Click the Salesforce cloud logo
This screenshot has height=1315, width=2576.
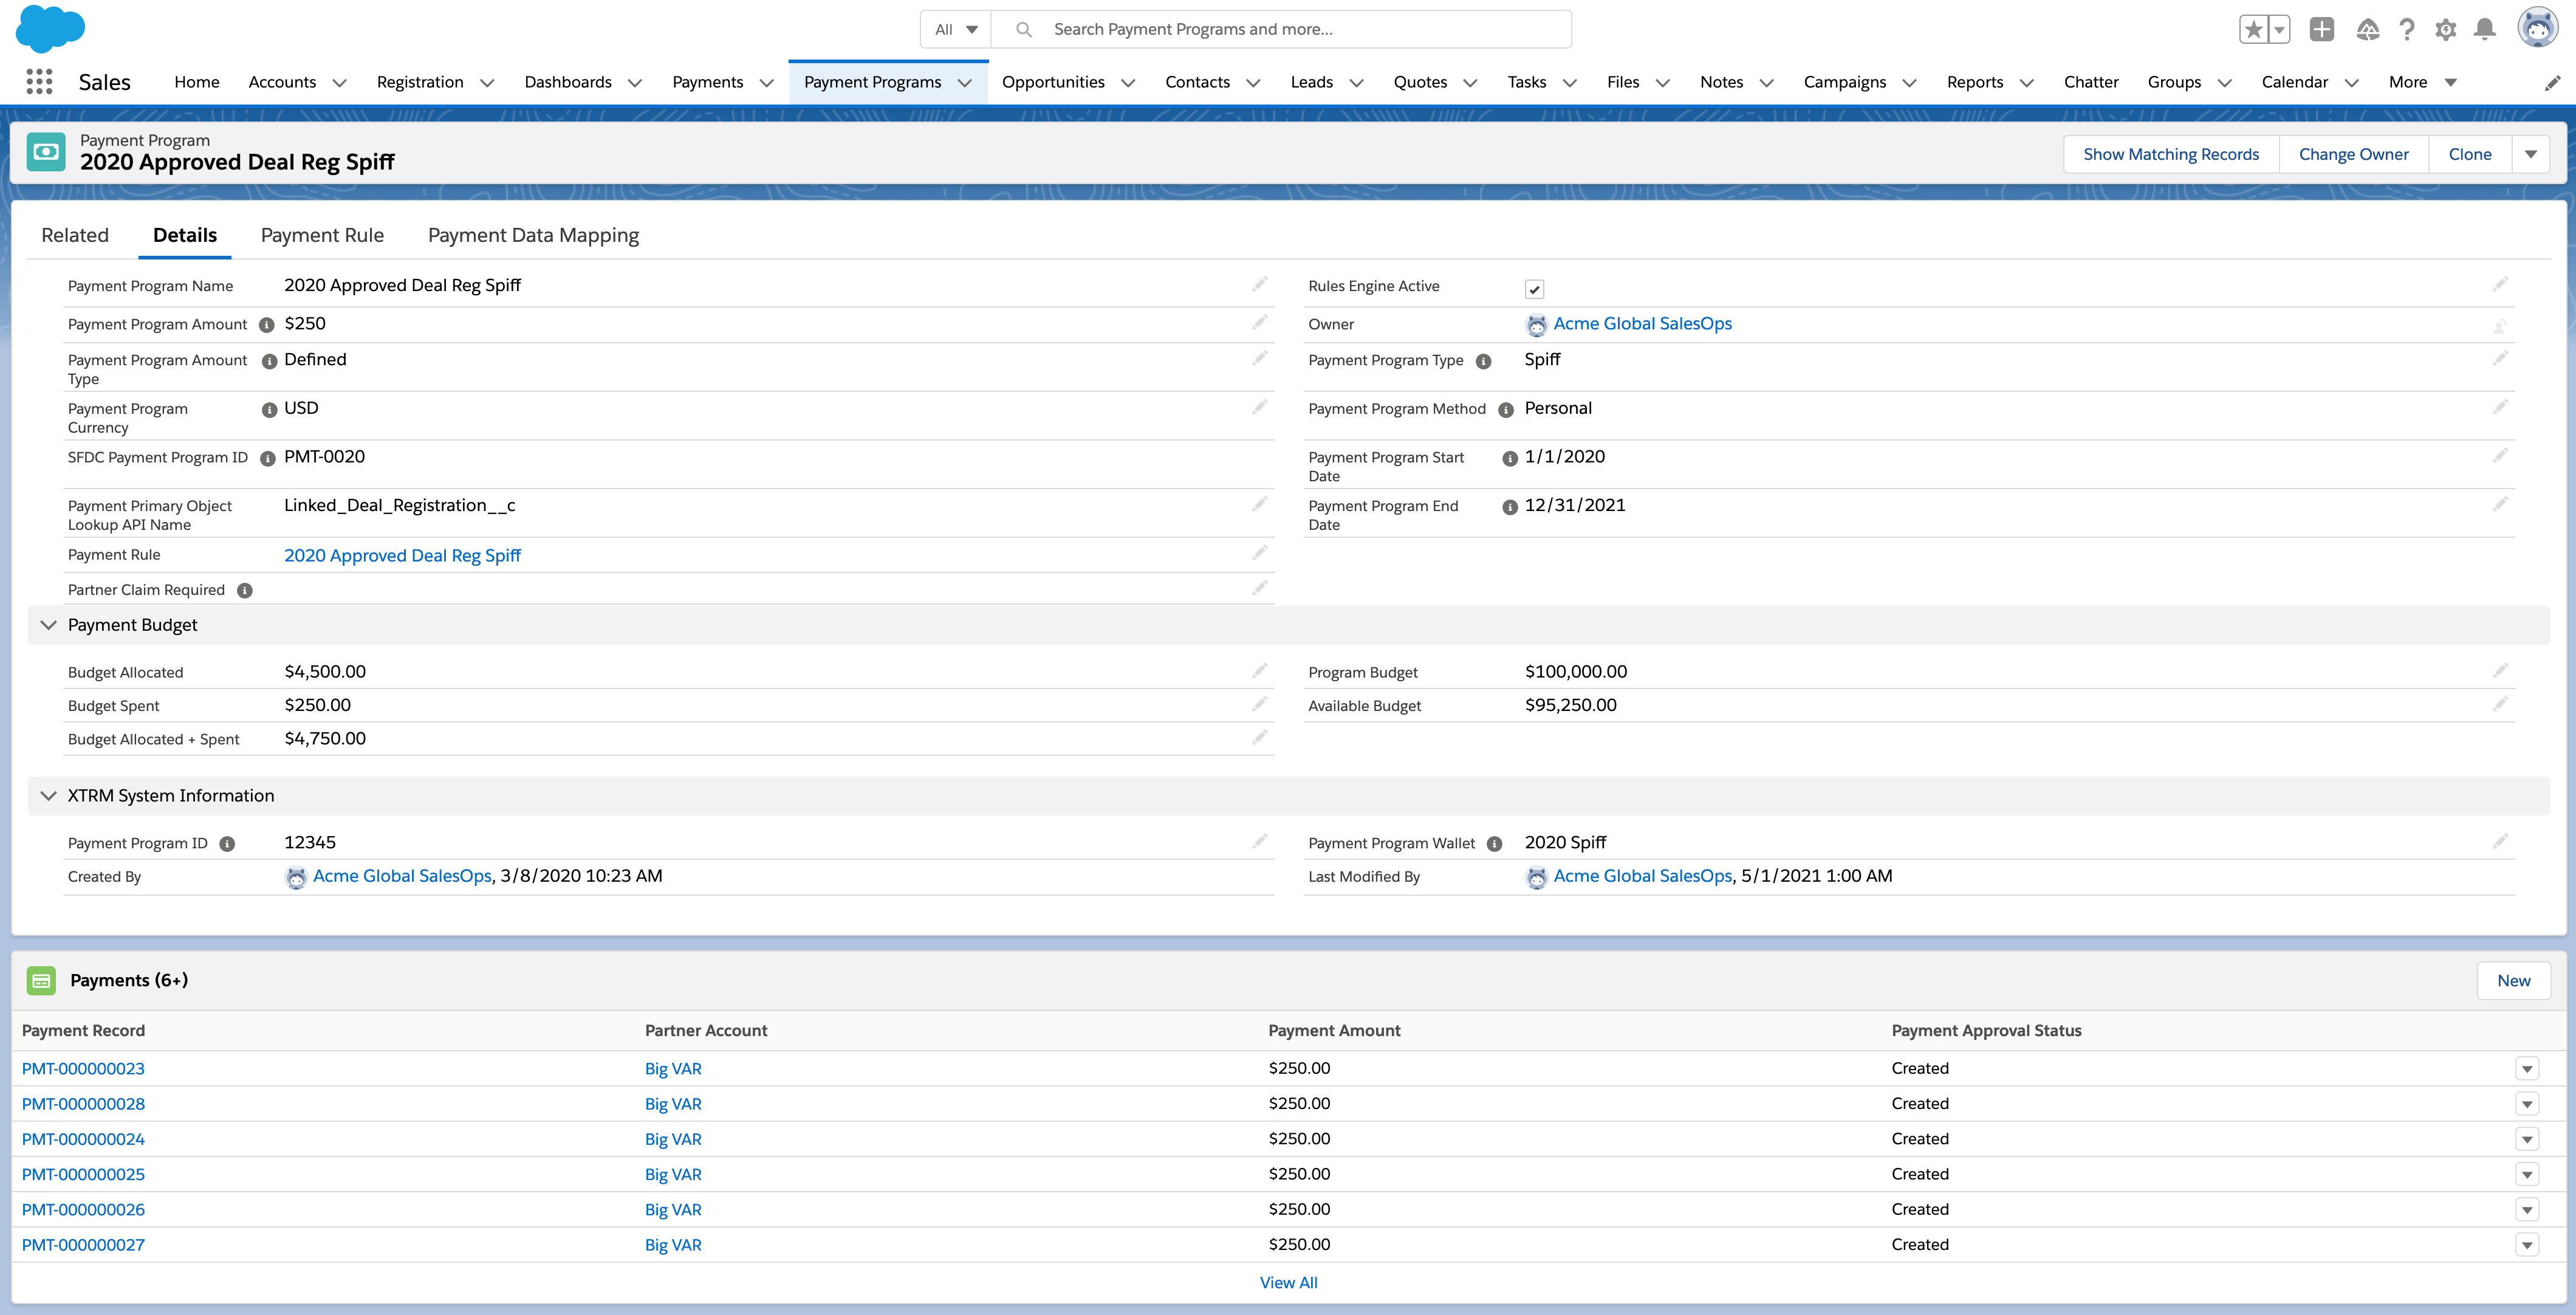pyautogui.click(x=49, y=28)
